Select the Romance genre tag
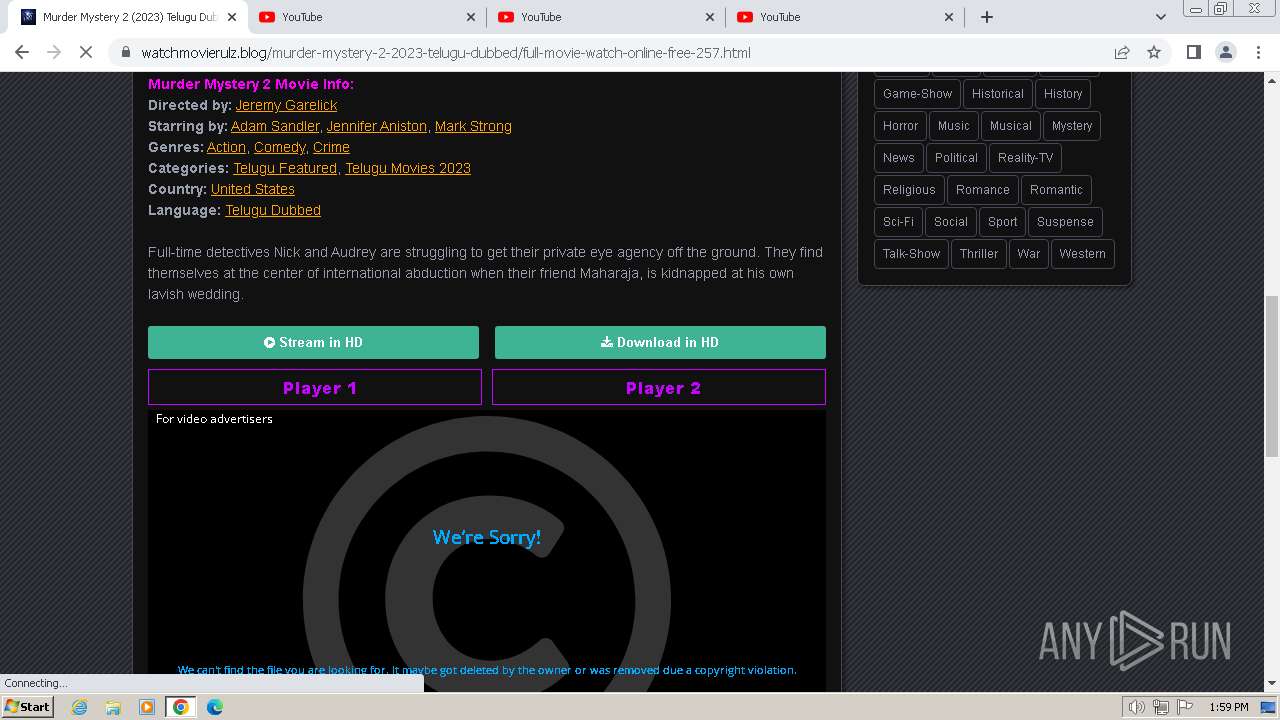 983,190
